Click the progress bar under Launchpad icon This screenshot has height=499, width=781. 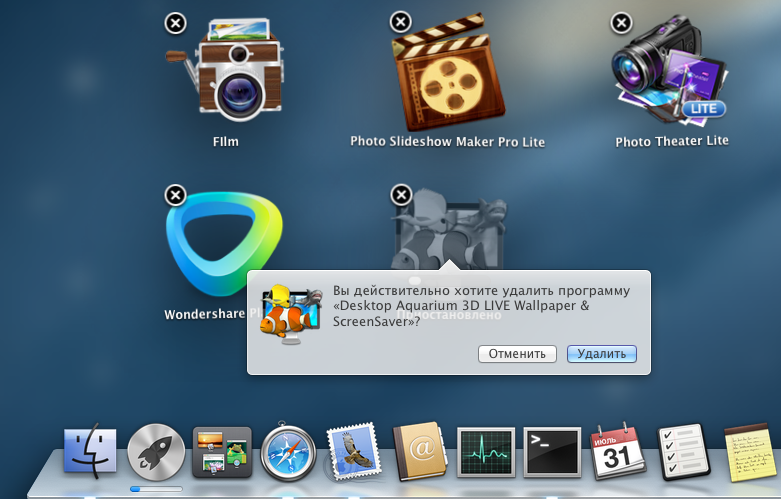pos(156,489)
